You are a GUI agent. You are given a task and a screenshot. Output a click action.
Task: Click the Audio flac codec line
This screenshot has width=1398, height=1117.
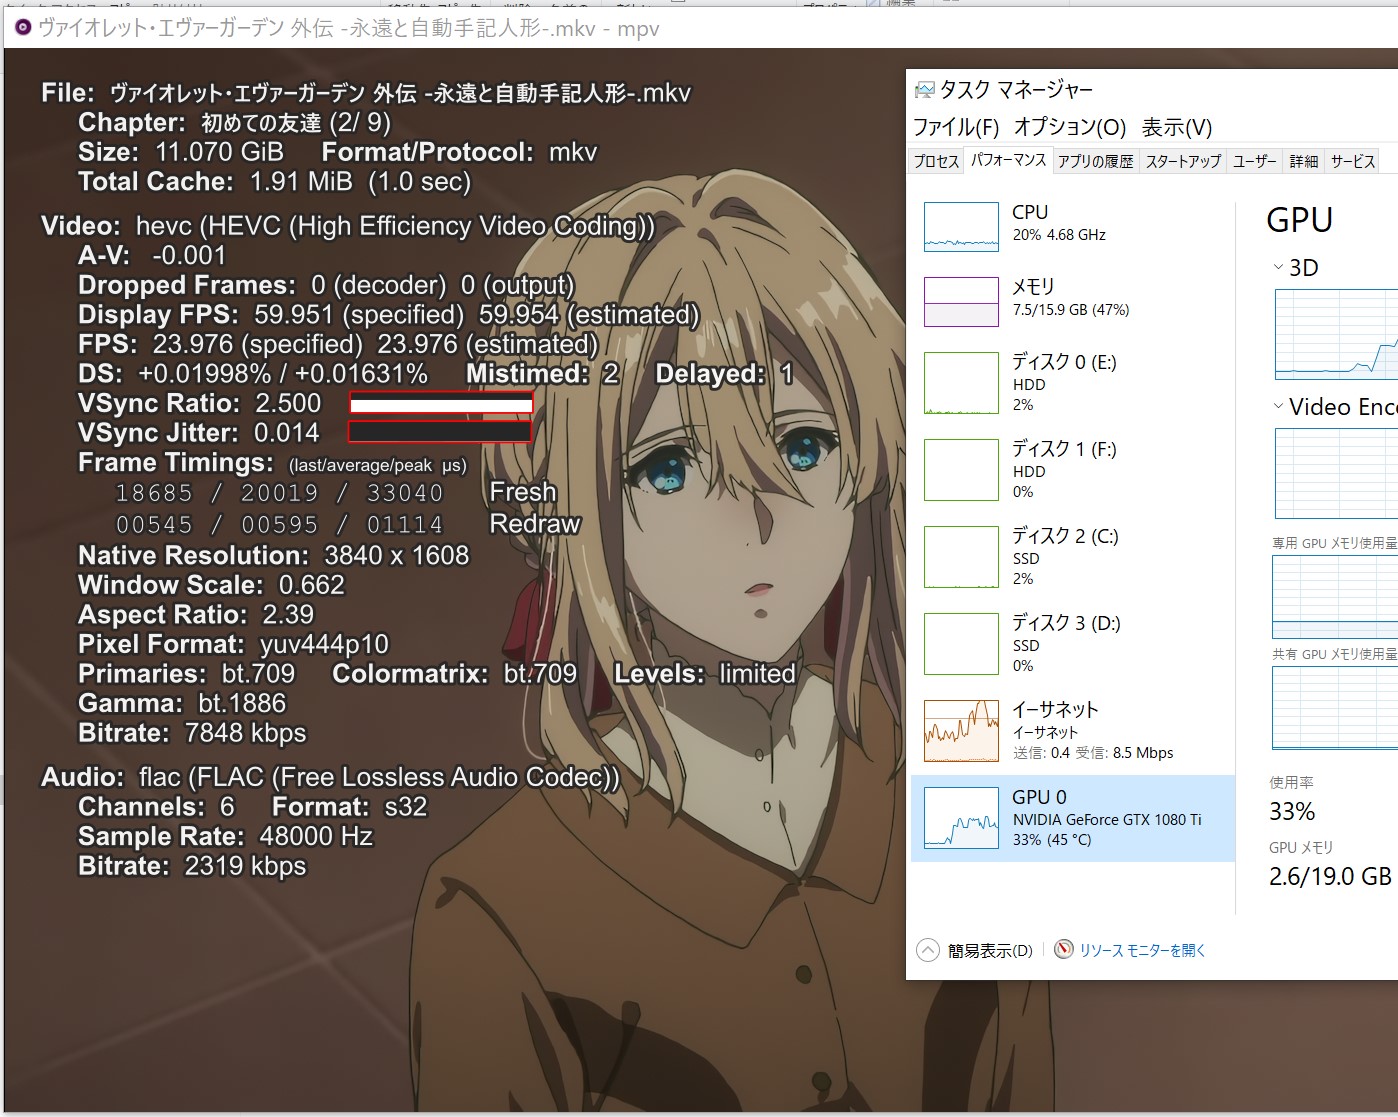click(x=330, y=777)
